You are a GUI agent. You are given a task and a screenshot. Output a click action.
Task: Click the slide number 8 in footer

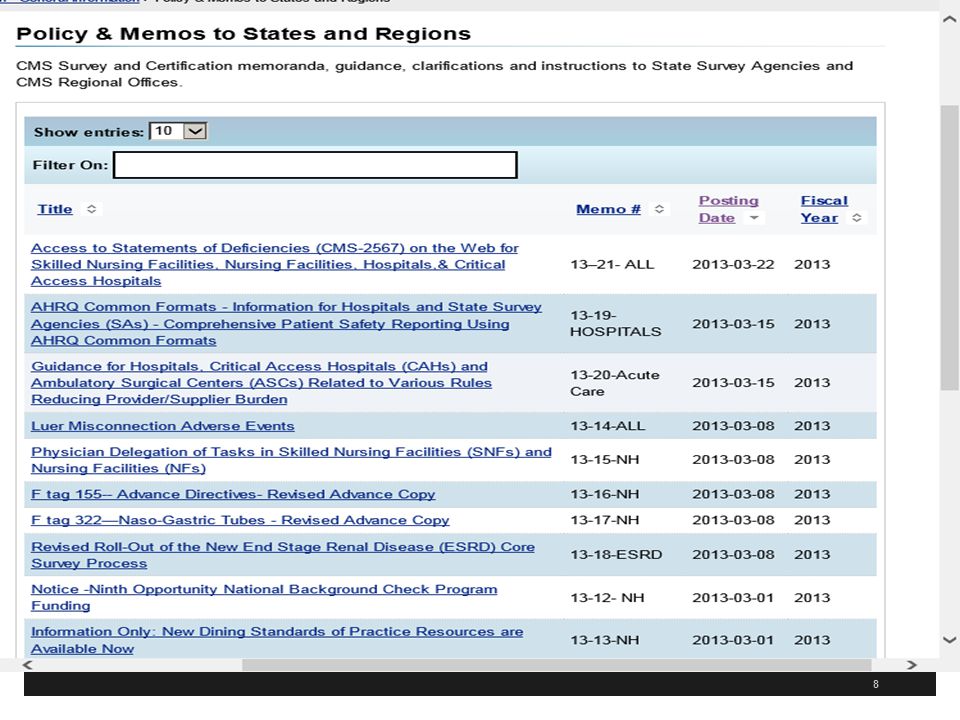click(x=876, y=684)
